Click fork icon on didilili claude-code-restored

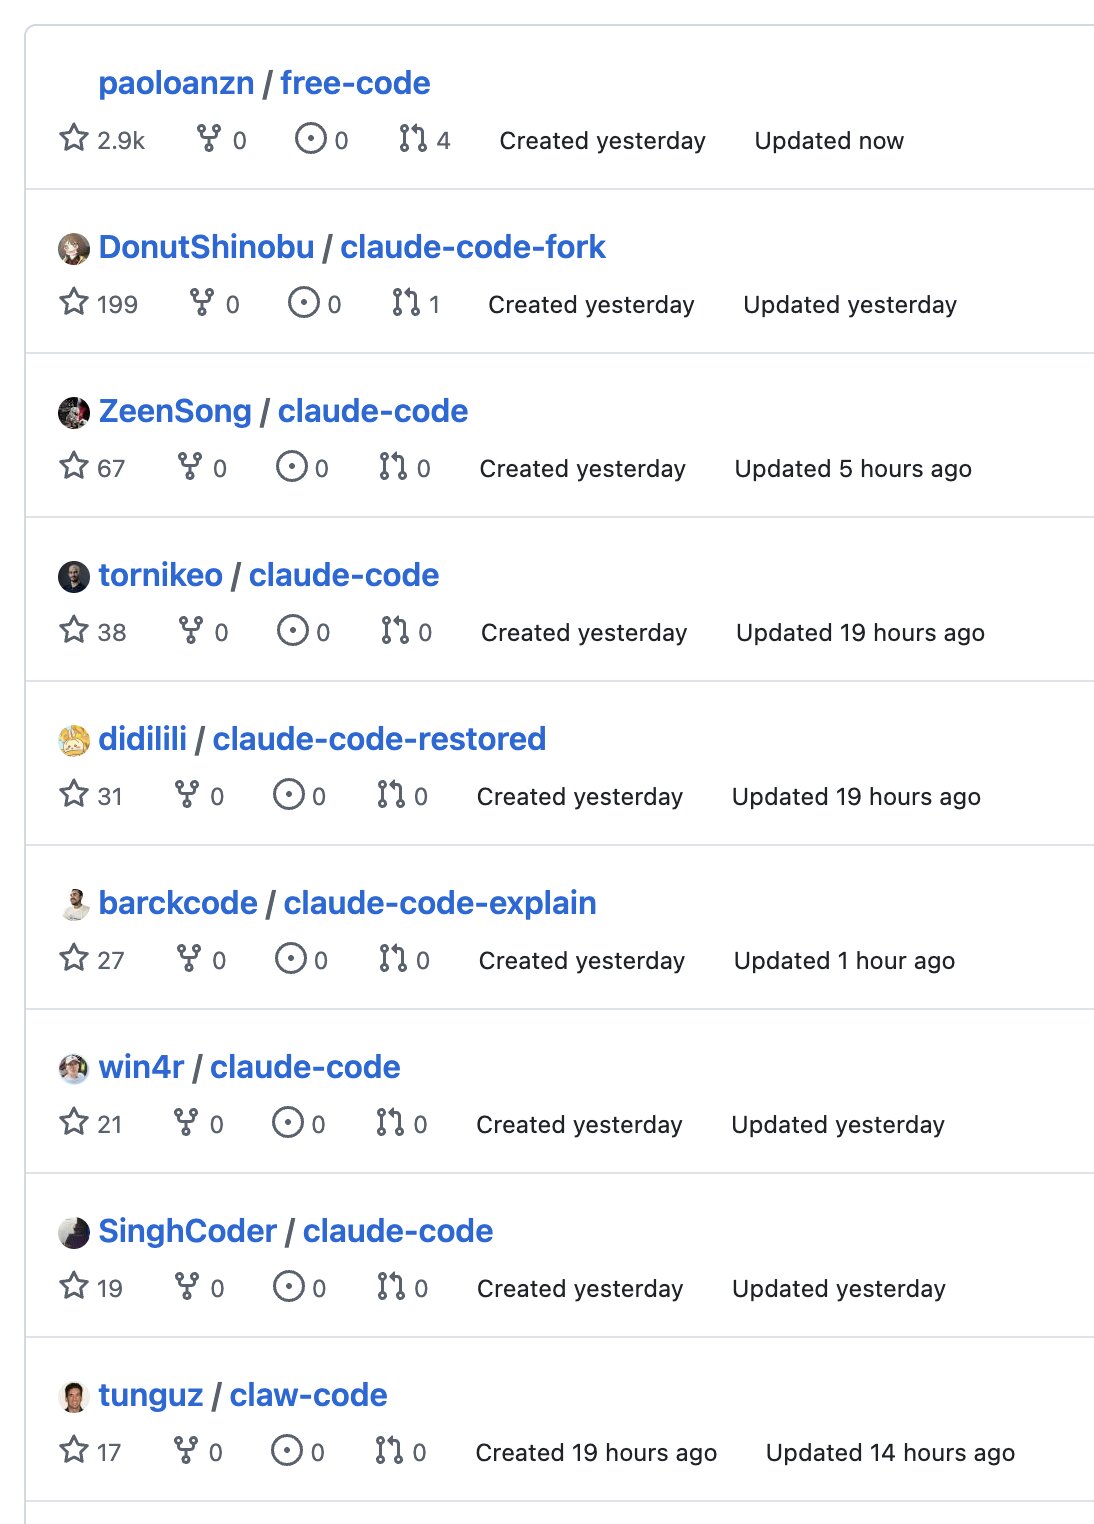[187, 794]
